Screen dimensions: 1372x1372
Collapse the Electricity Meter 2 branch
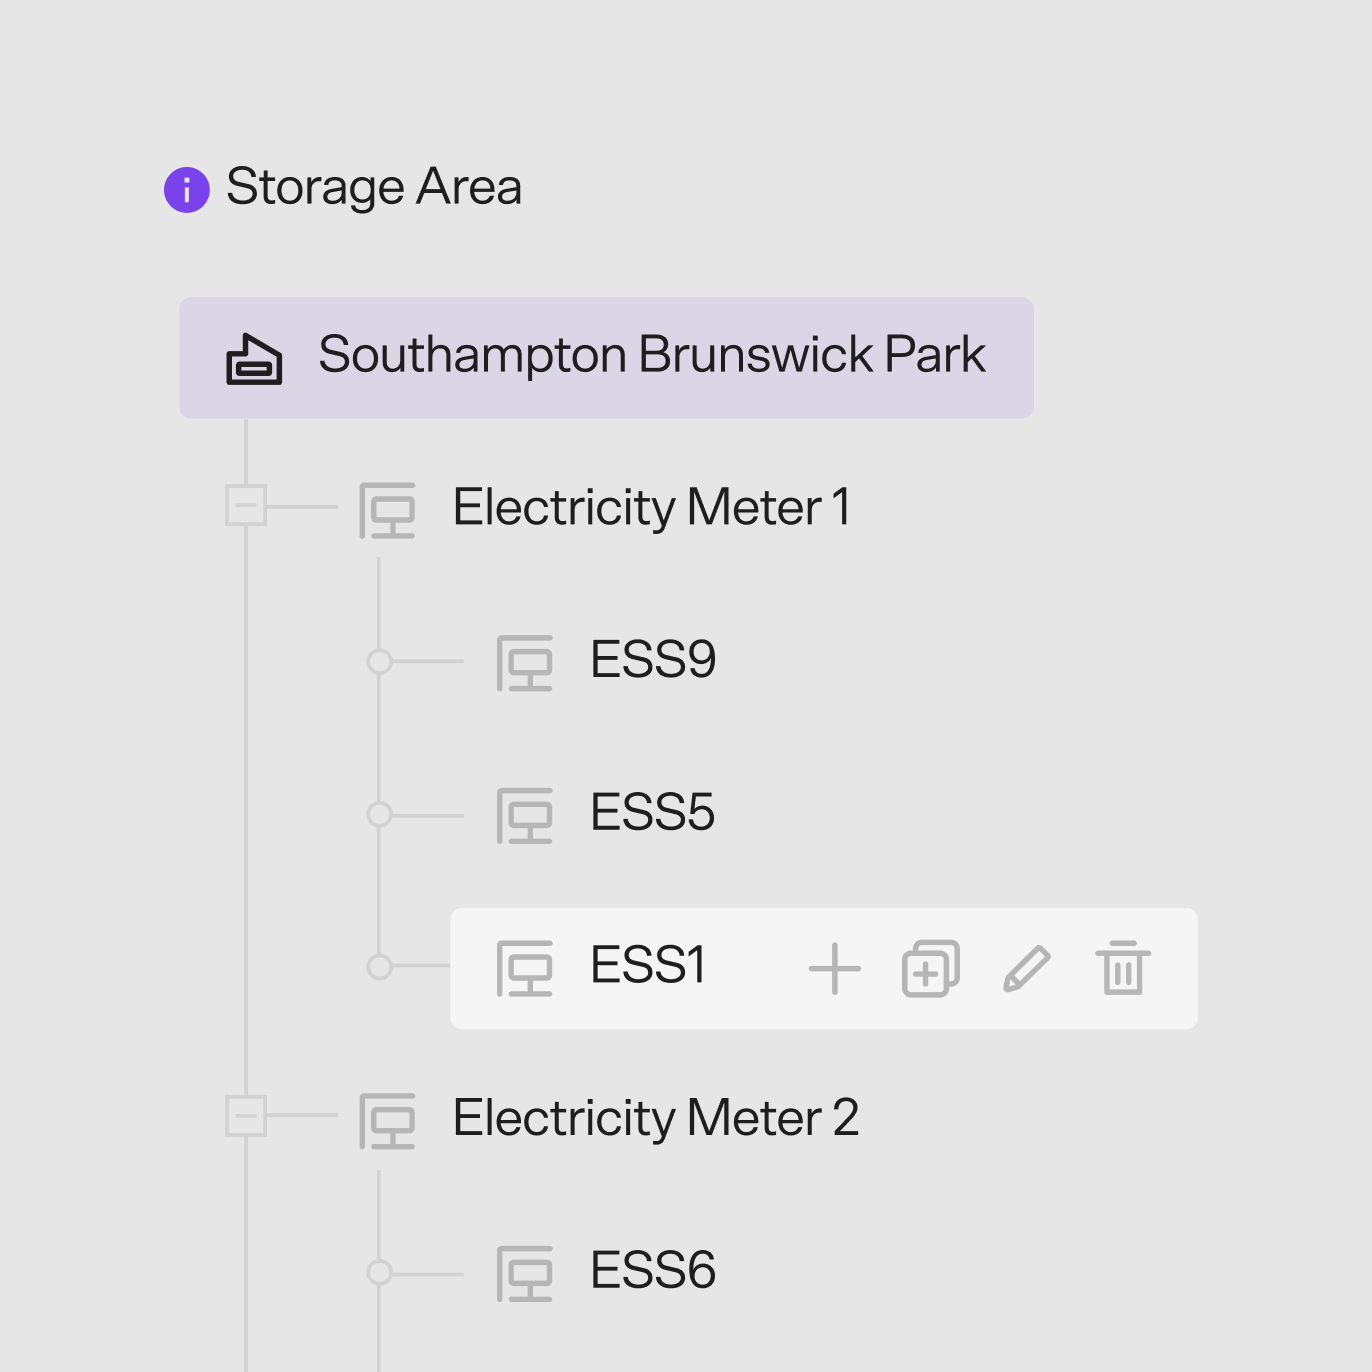246,1116
